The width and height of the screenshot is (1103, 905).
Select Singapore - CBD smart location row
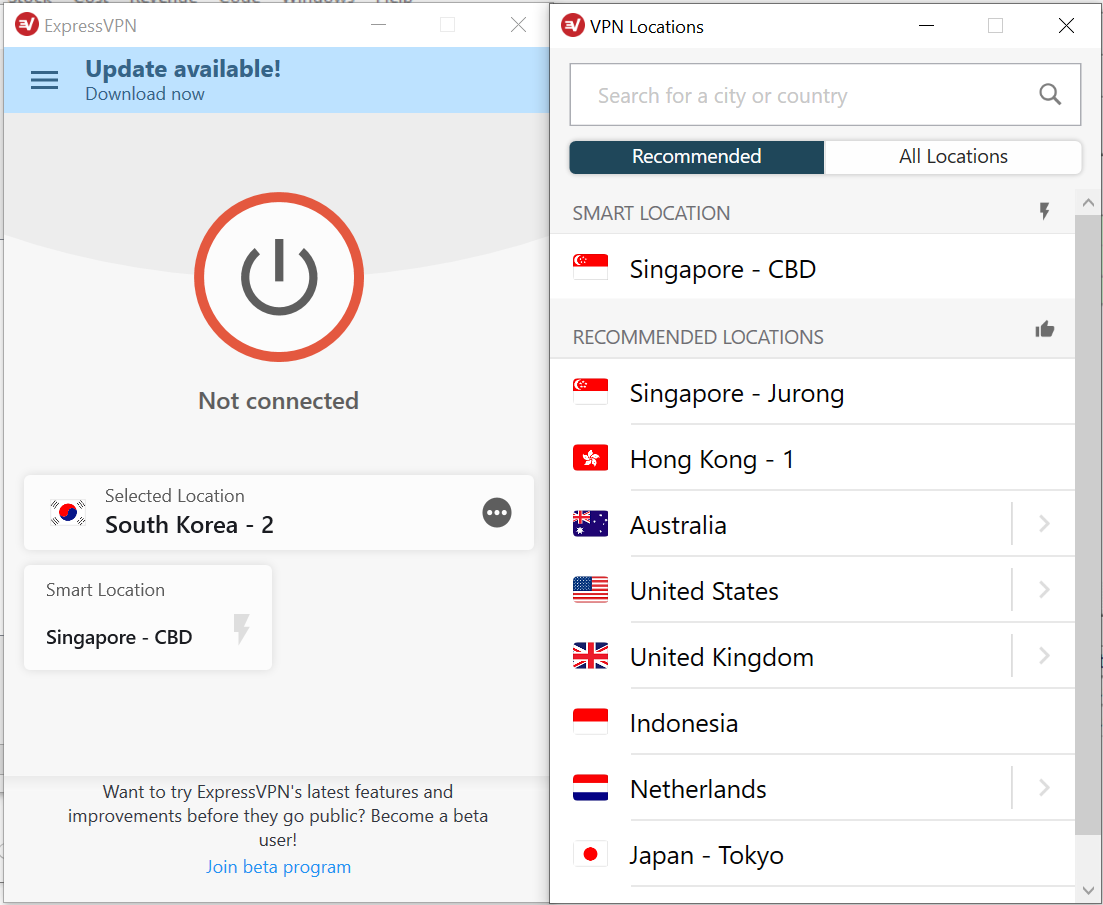click(812, 268)
